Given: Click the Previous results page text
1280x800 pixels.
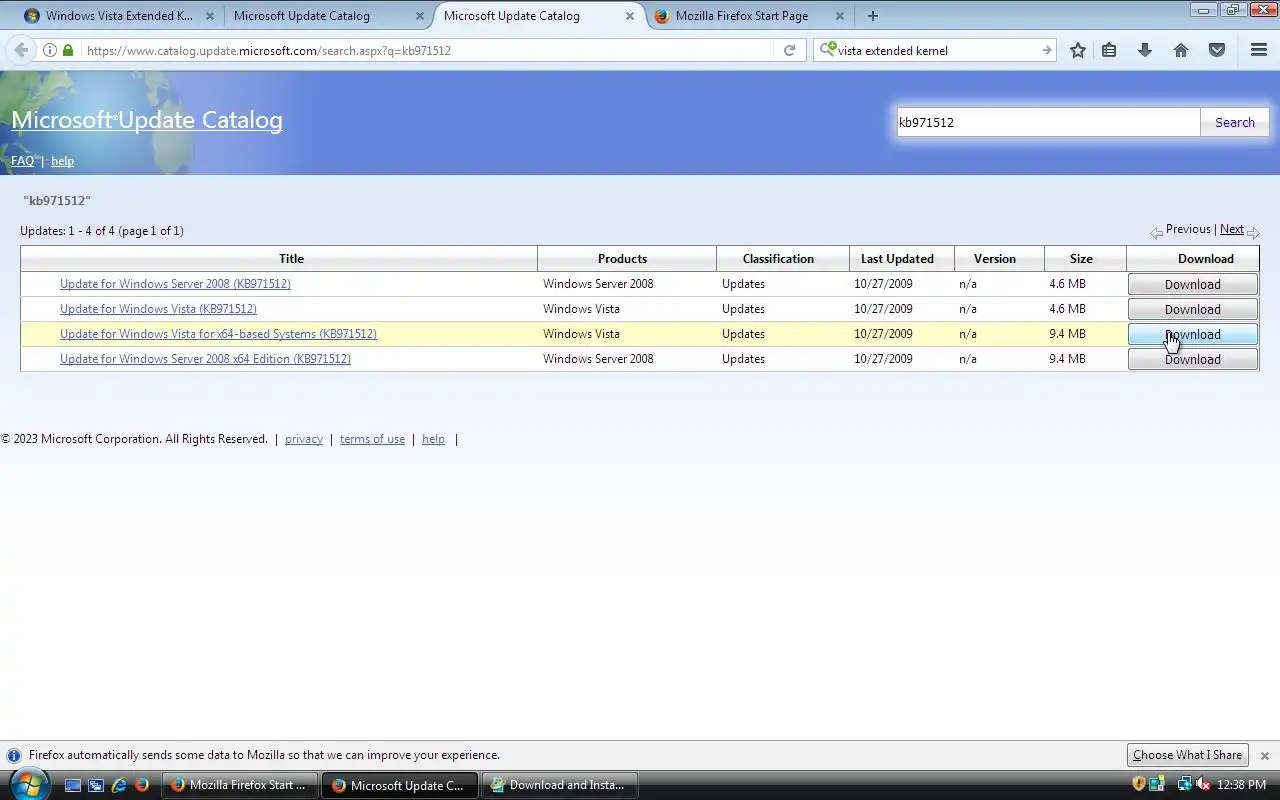Looking at the screenshot, I should point(1188,229).
